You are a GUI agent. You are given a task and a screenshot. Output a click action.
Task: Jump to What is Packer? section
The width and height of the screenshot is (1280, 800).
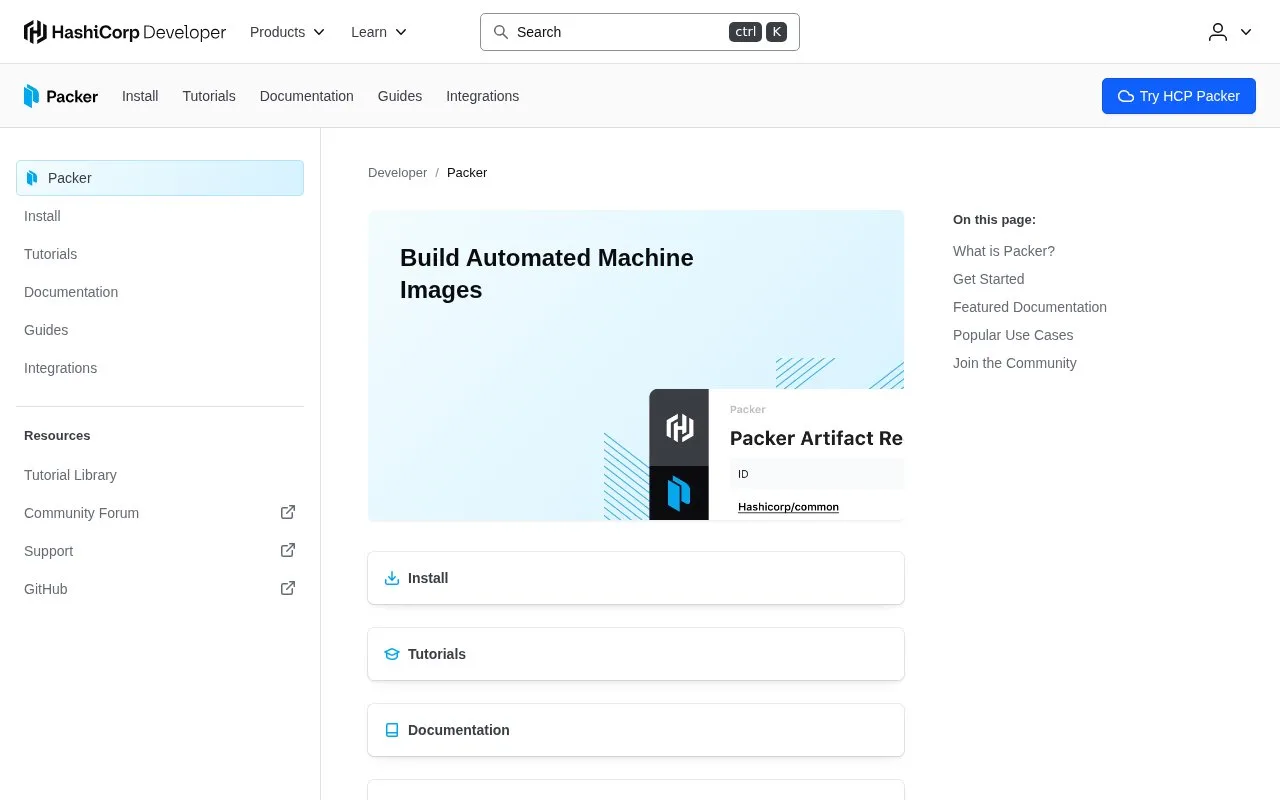coord(1004,251)
